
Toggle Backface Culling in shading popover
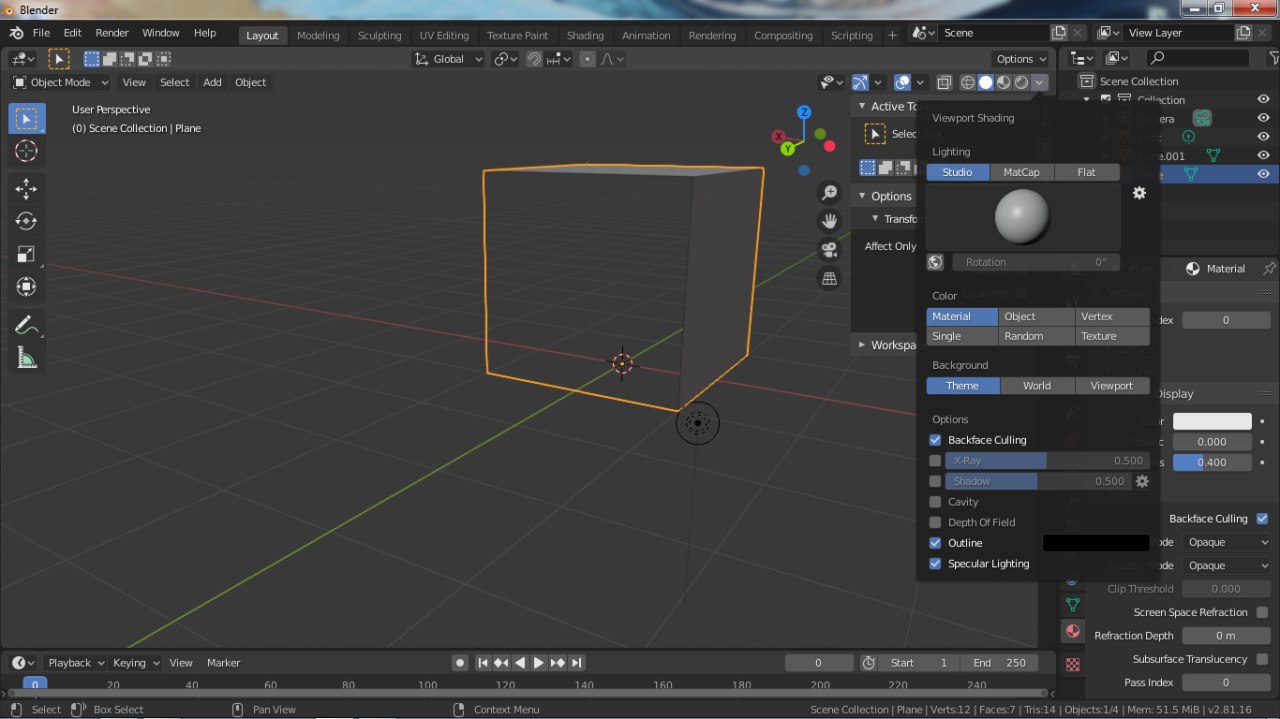(x=936, y=440)
